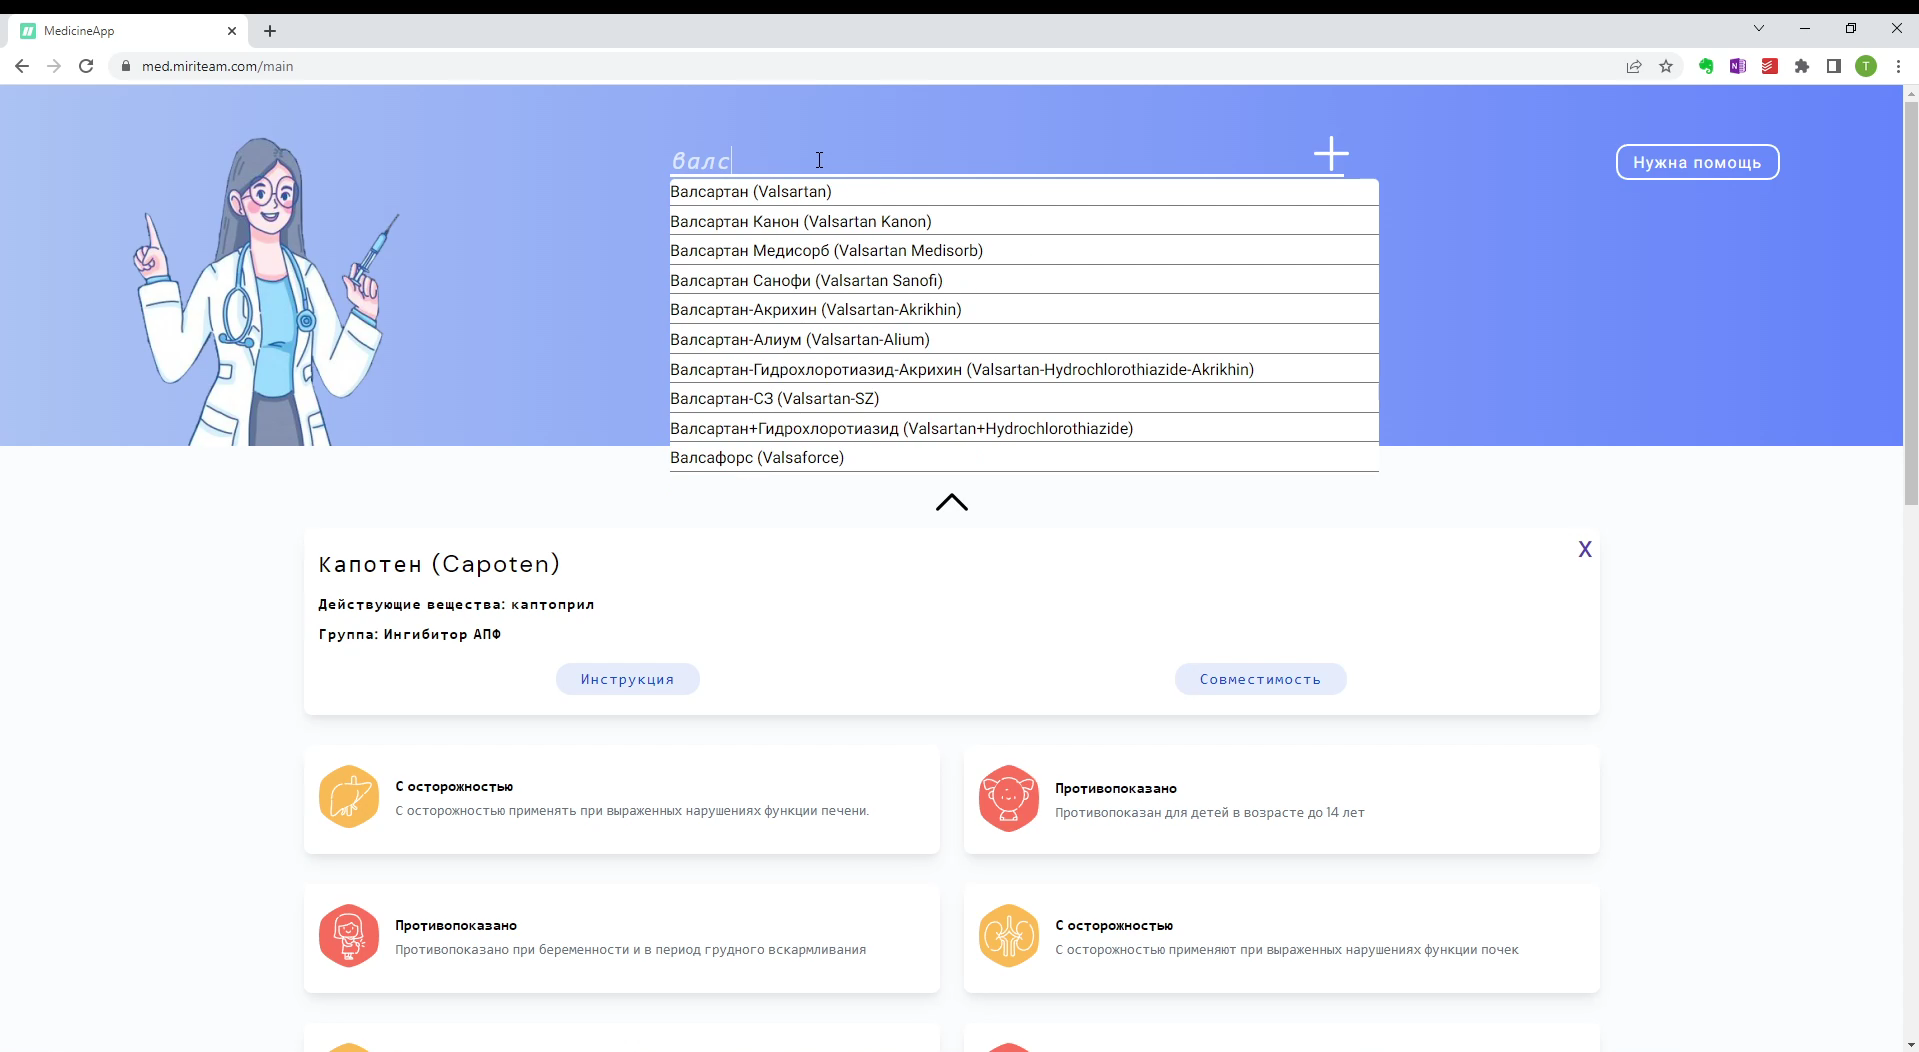Click the pregnancy contraindication icon
This screenshot has width=1919, height=1052.
click(348, 936)
